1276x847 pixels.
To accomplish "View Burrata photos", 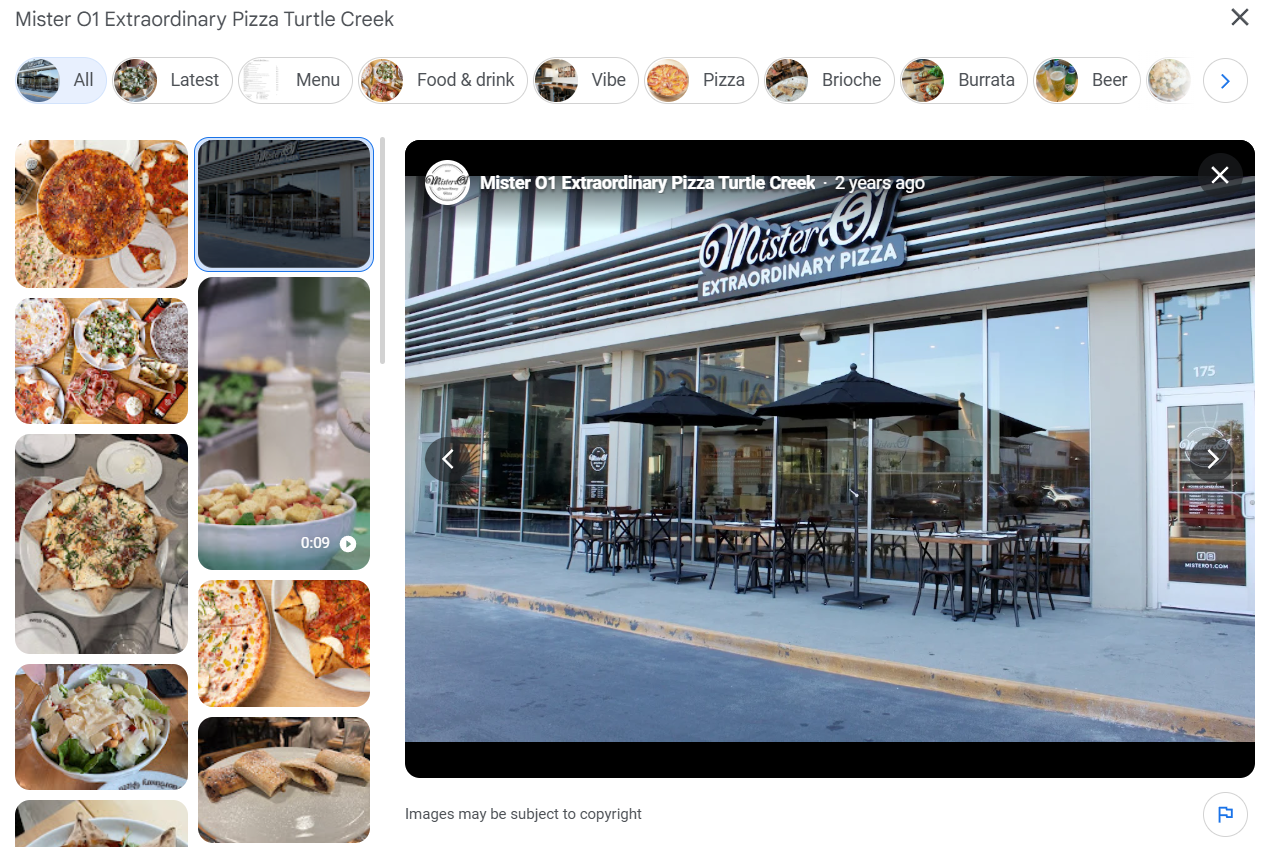I will [964, 80].
